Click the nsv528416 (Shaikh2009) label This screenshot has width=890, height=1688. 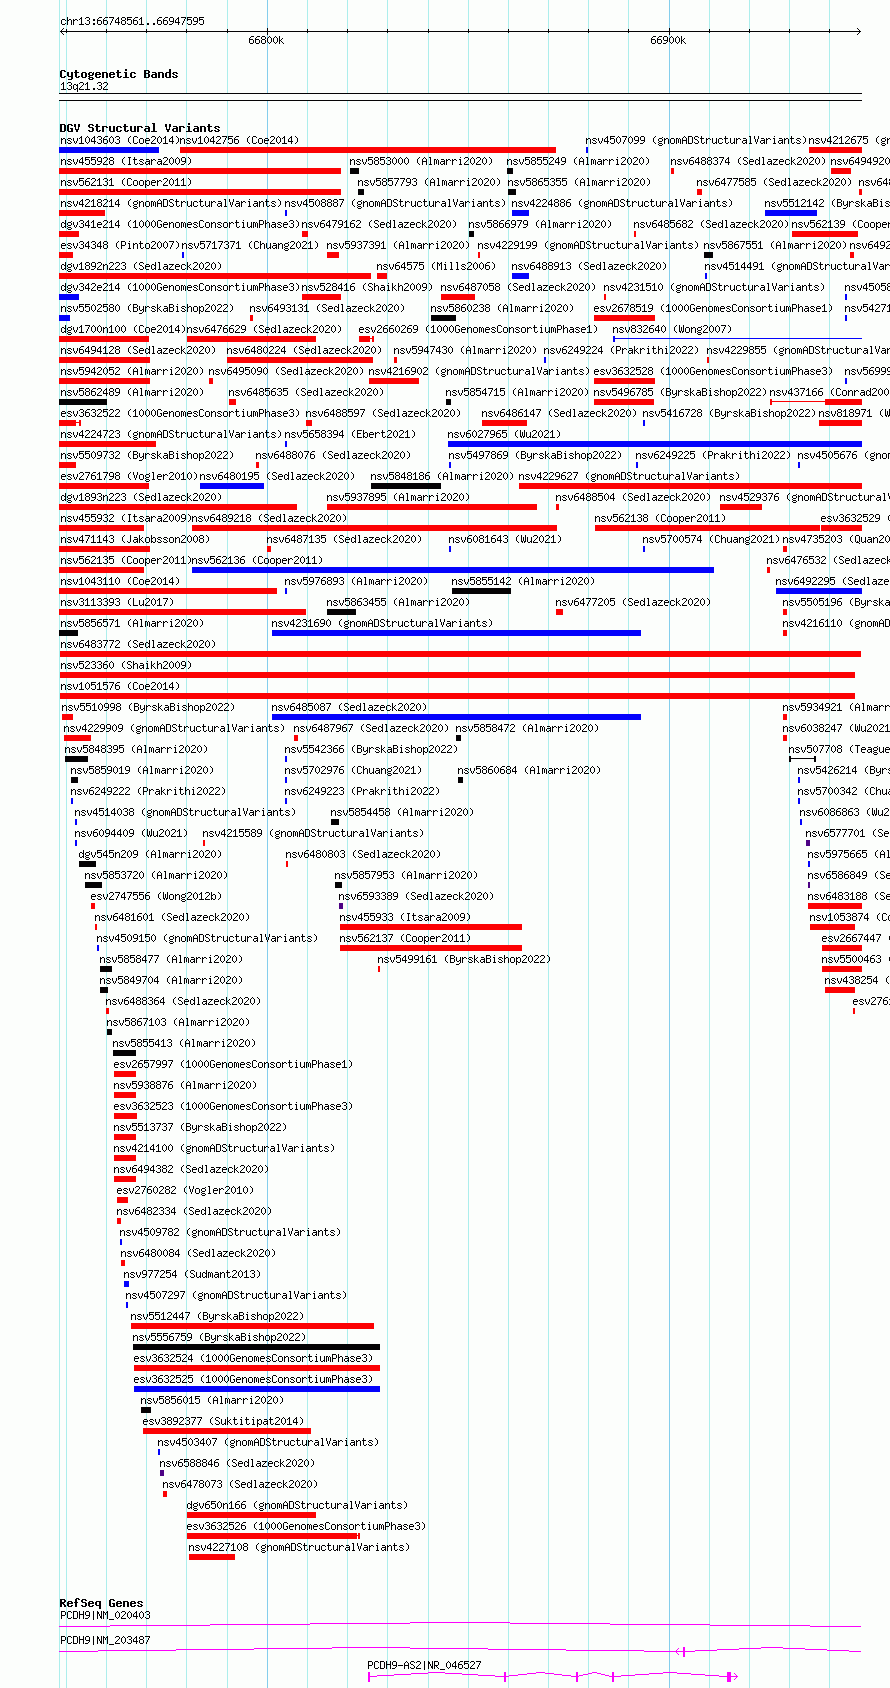point(368,288)
